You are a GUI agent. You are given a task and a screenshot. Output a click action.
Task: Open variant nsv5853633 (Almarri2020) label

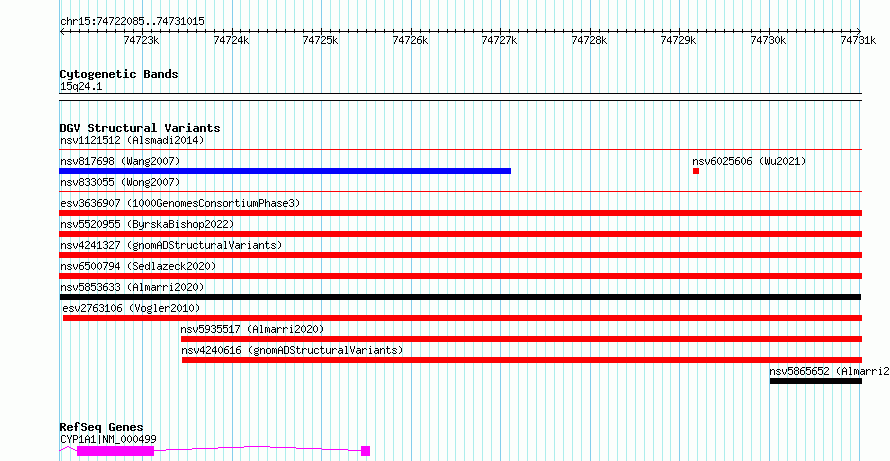pos(132,287)
